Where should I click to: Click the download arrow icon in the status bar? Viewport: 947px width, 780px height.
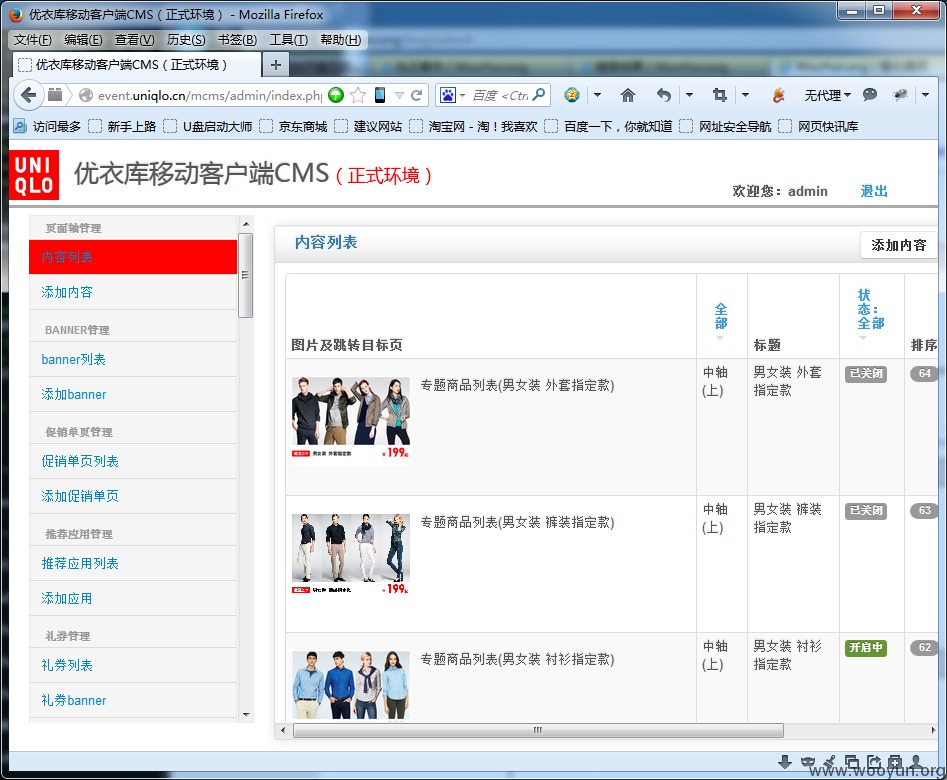tap(785, 762)
